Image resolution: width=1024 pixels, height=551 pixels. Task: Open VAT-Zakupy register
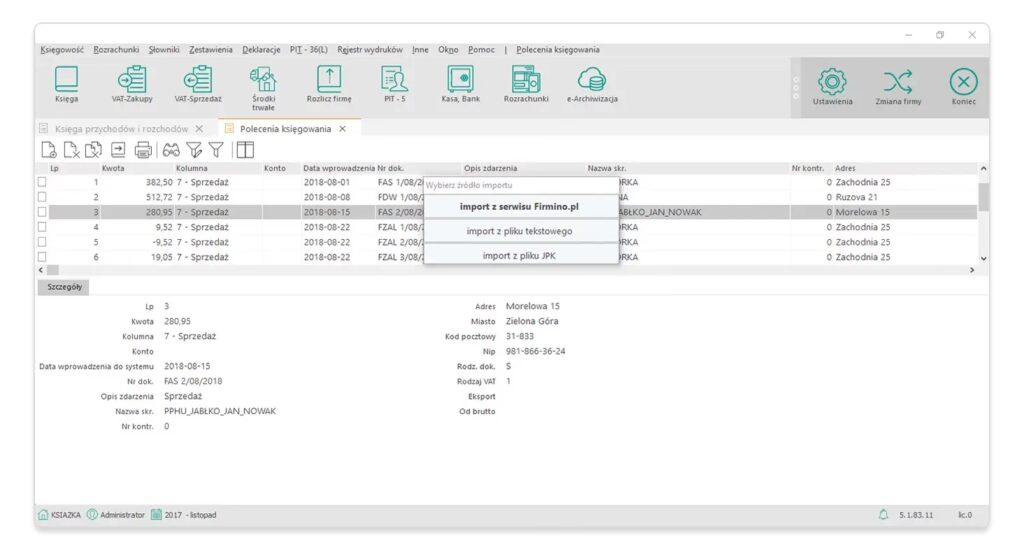[131, 80]
